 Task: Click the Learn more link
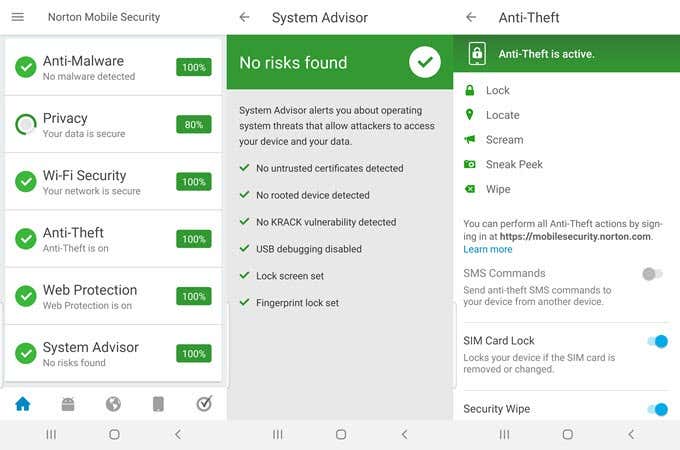(488, 249)
